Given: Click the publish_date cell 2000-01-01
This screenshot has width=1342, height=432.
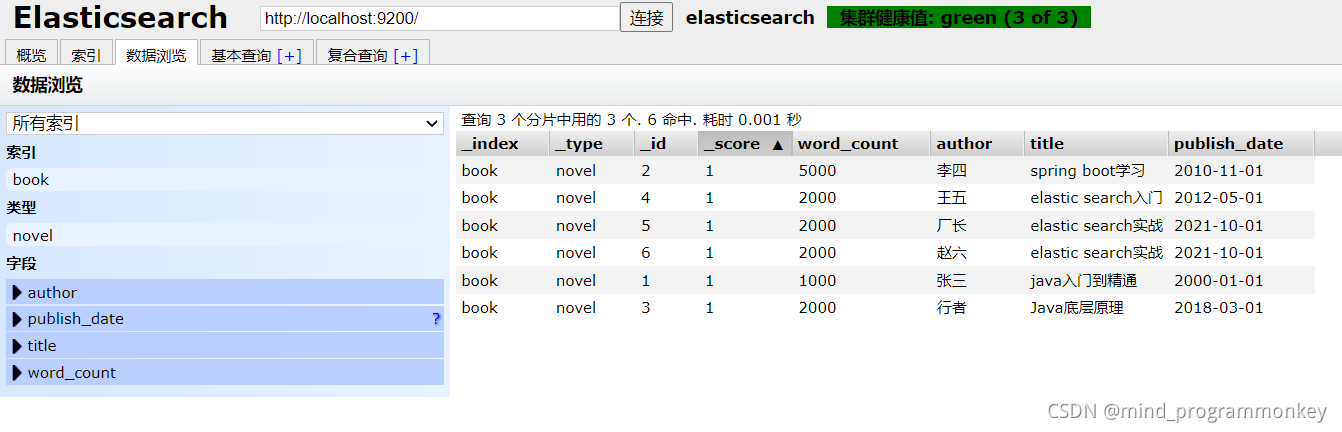Looking at the screenshot, I should (x=1219, y=281).
